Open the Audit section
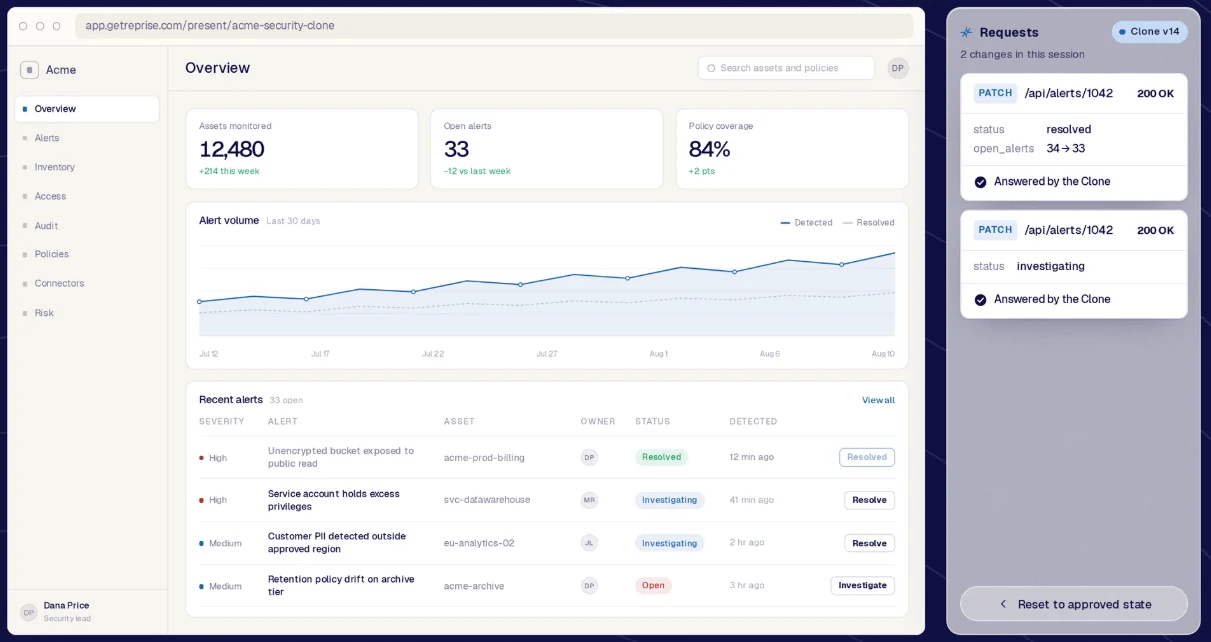This screenshot has height=642, width=1211. click(x=87, y=226)
